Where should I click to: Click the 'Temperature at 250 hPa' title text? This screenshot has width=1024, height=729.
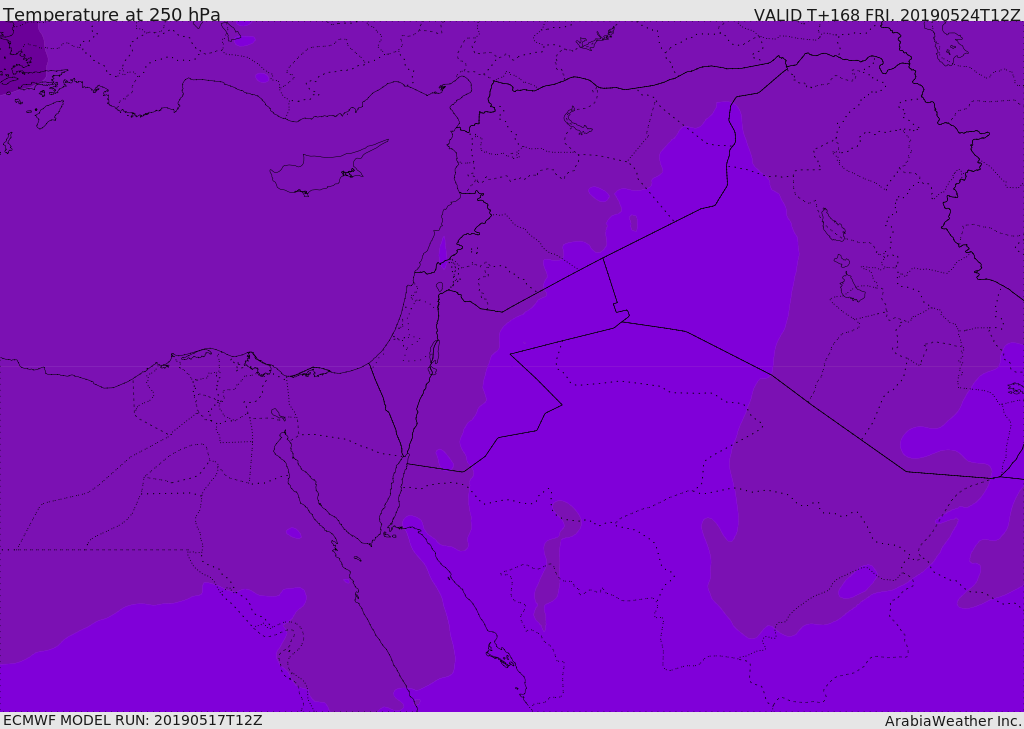coord(112,14)
